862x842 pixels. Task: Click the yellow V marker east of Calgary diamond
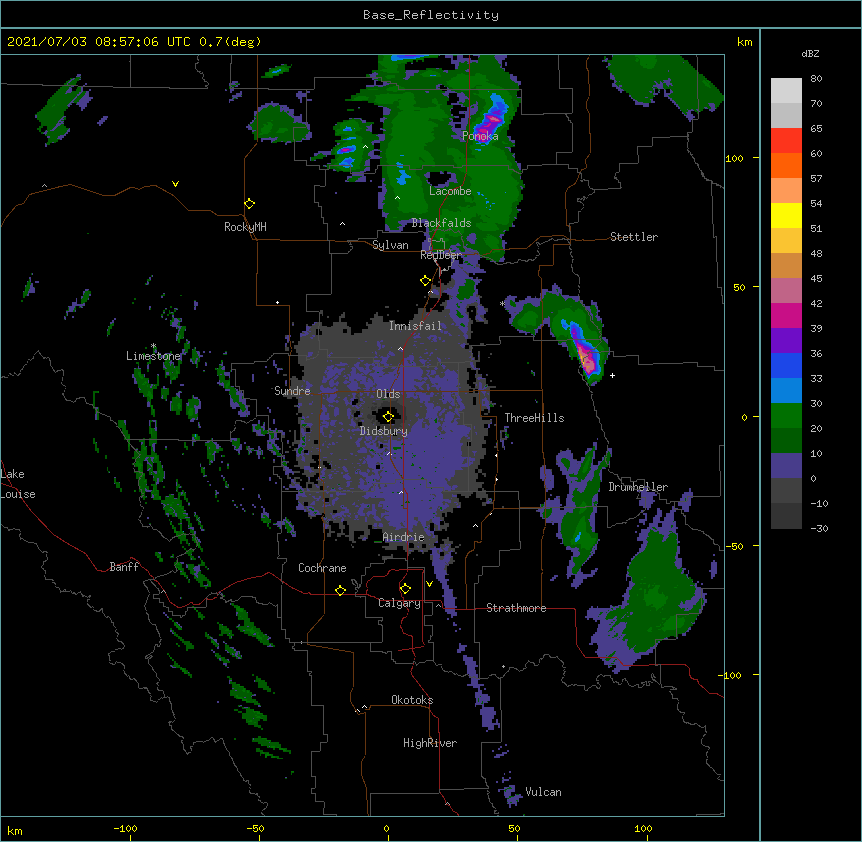pos(429,584)
